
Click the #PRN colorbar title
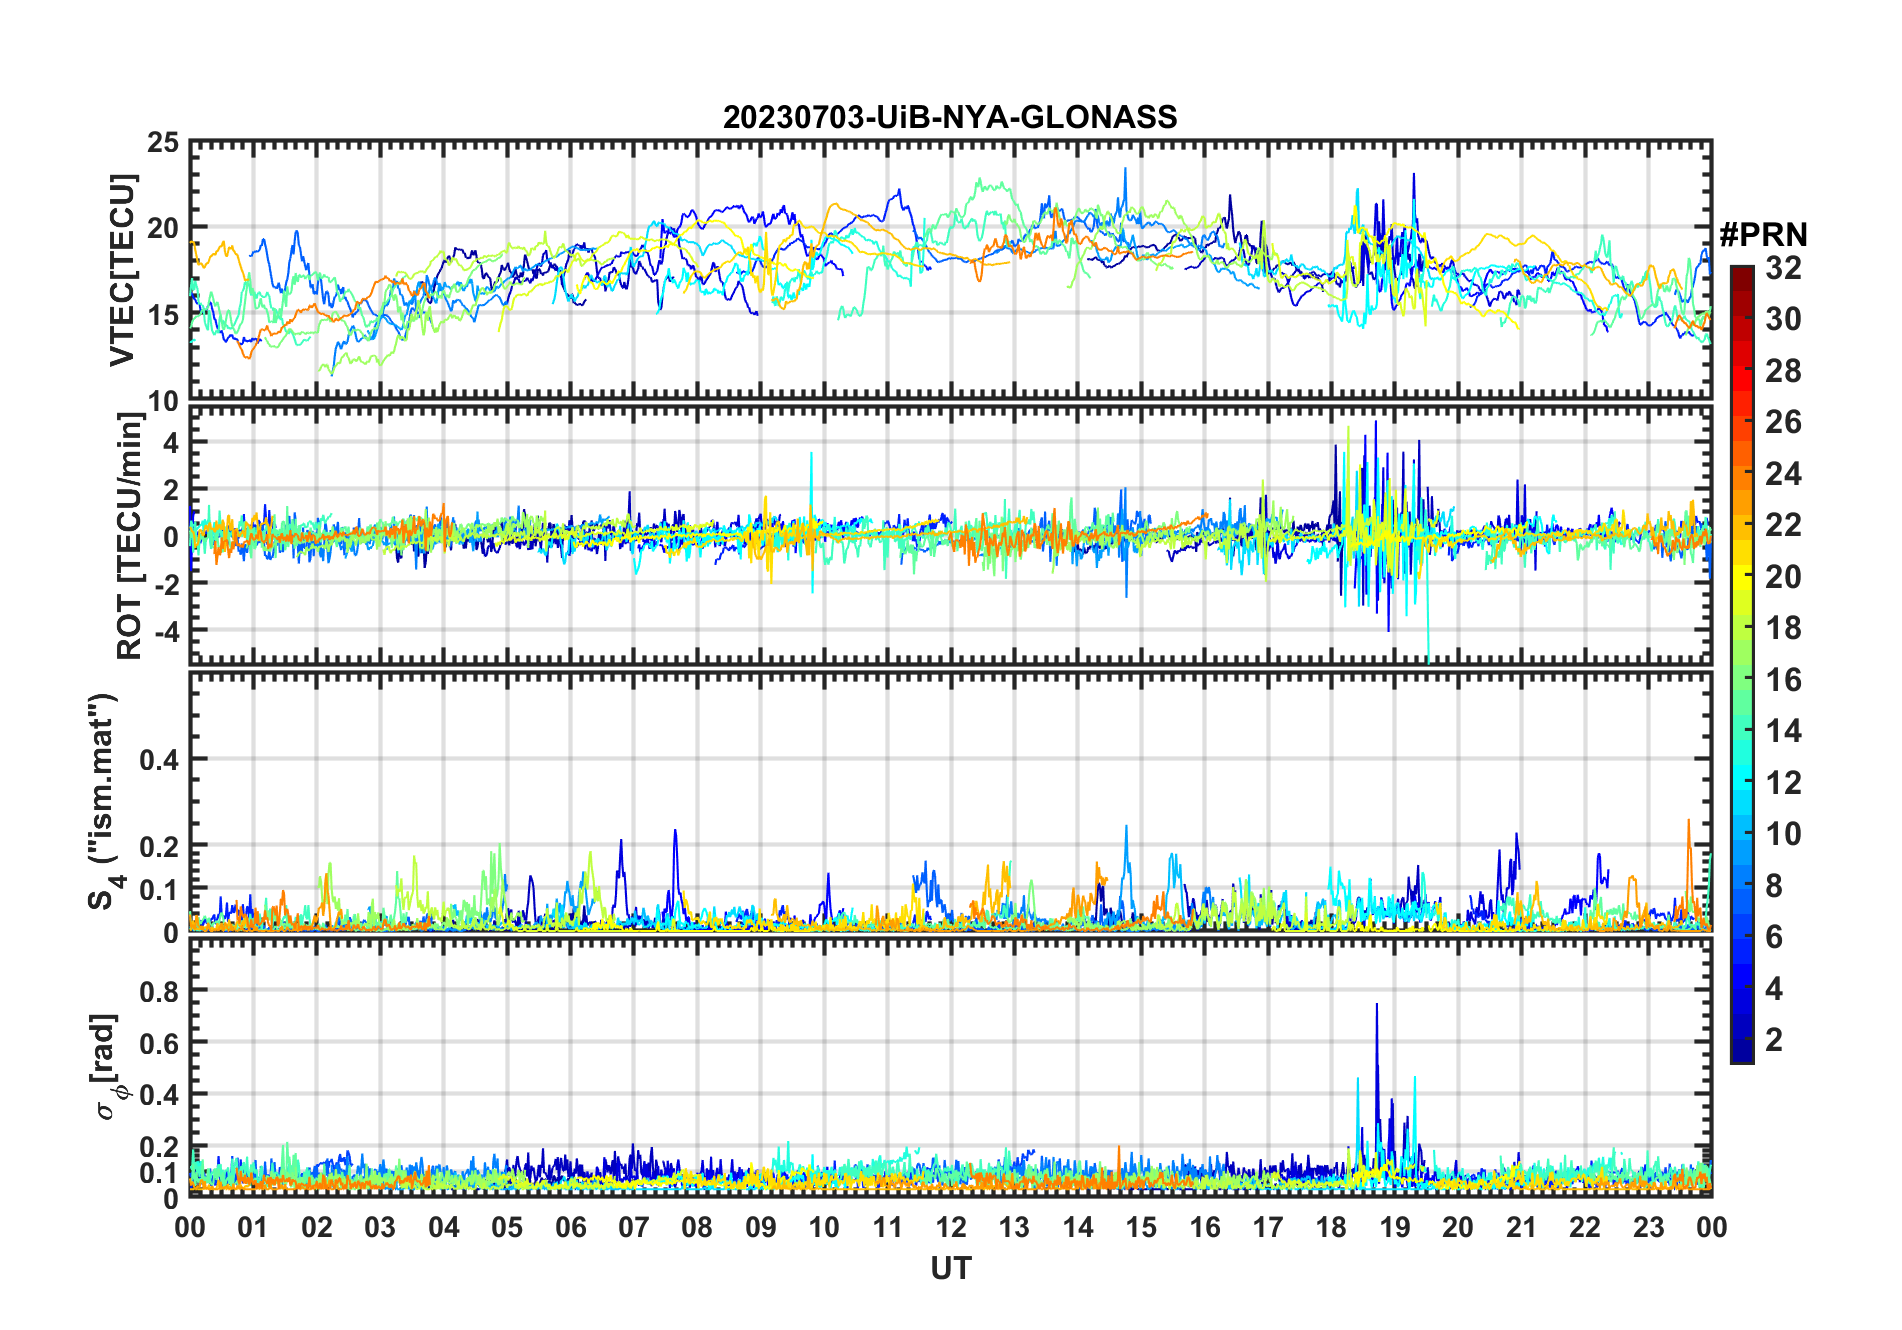[1763, 235]
